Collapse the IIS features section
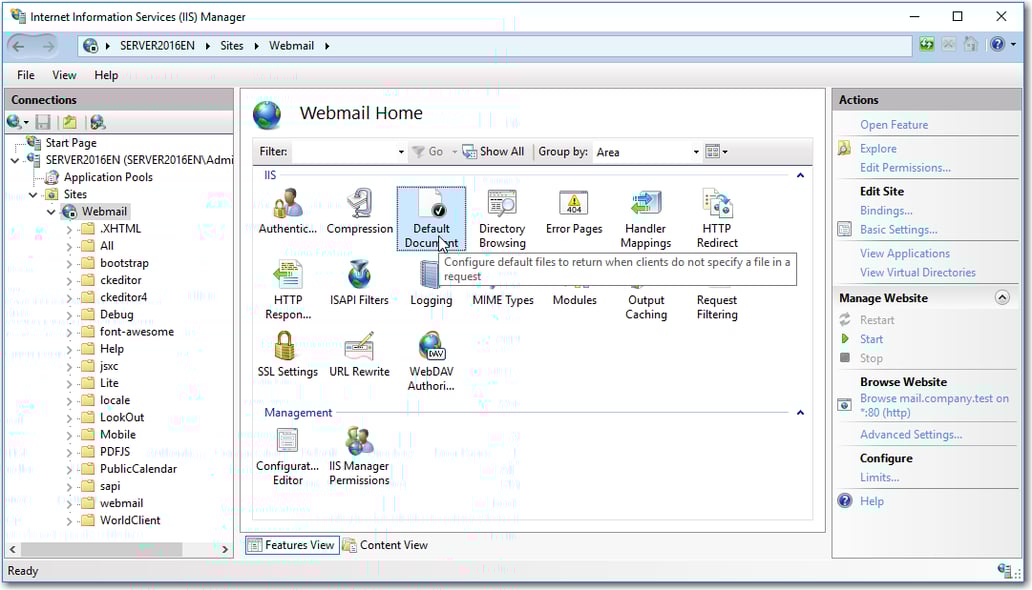The width and height of the screenshot is (1032, 590). pos(799,174)
